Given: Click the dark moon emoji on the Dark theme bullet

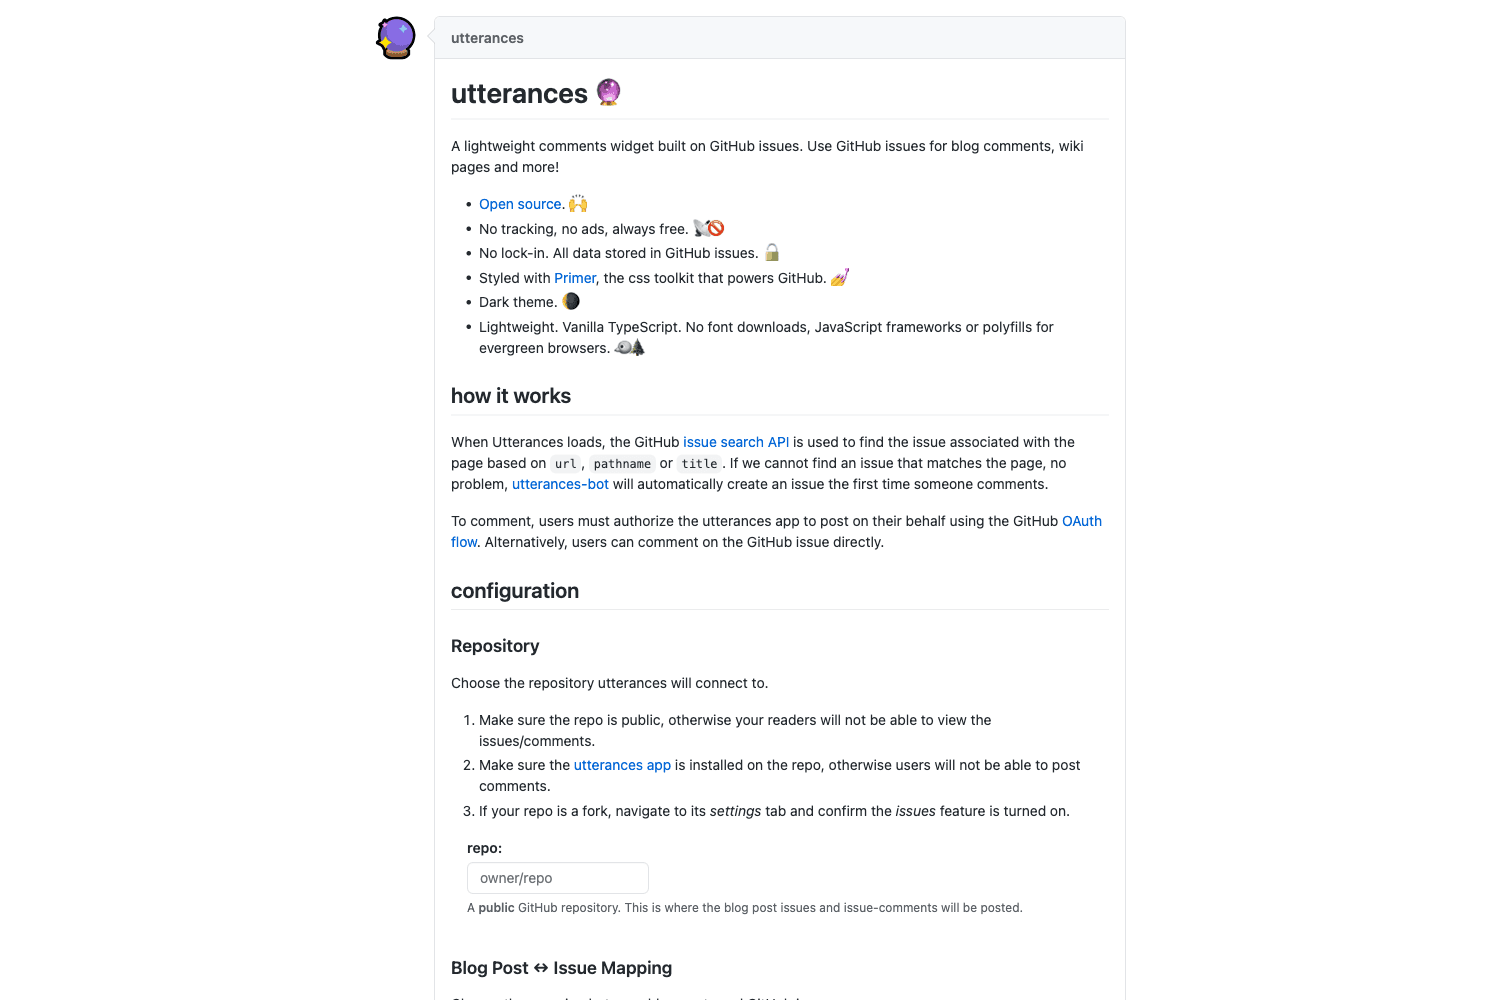Looking at the screenshot, I should 571,301.
